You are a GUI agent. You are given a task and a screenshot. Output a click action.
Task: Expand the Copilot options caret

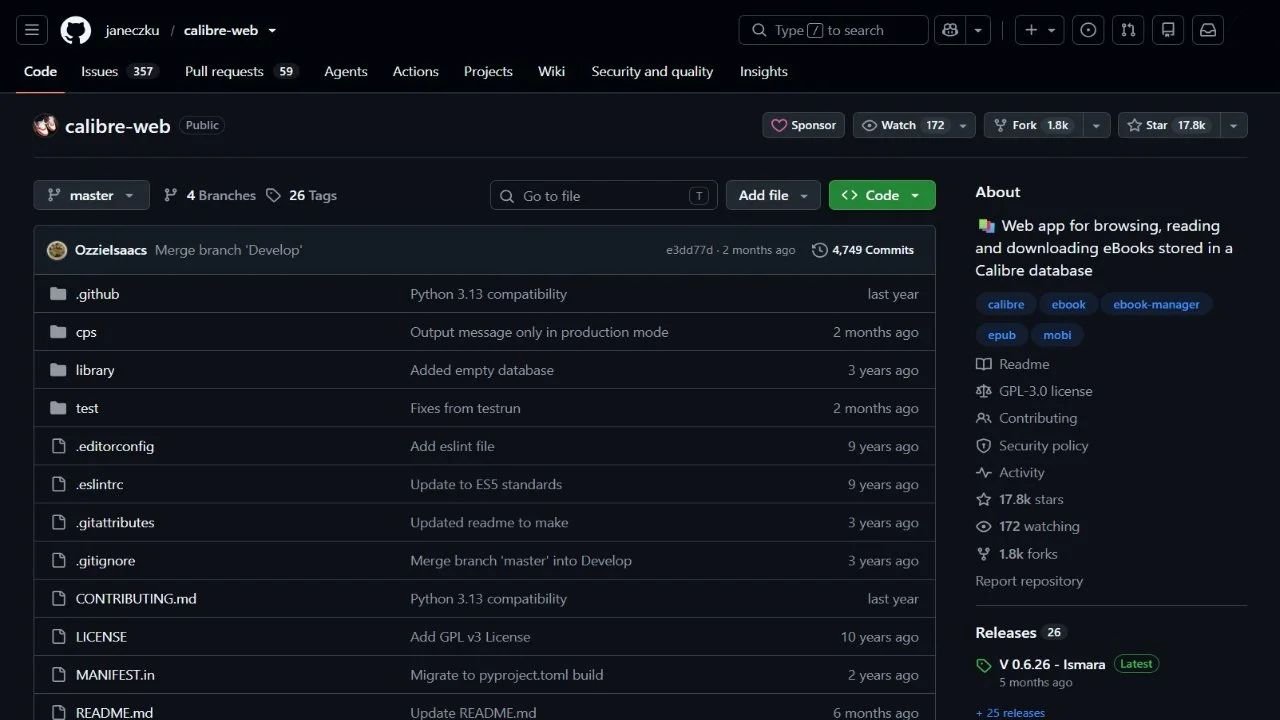[x=978, y=30]
